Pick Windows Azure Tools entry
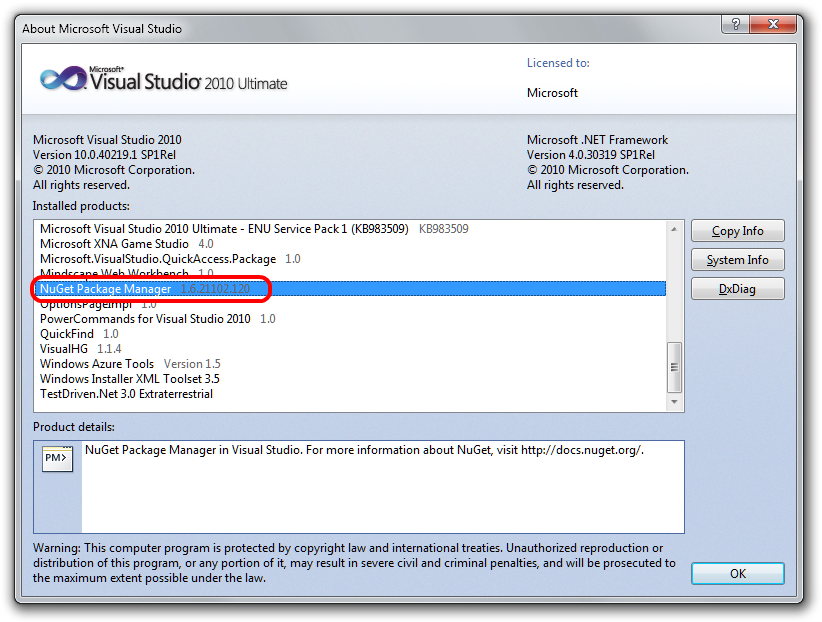This screenshot has height=622, width=822. [x=97, y=364]
